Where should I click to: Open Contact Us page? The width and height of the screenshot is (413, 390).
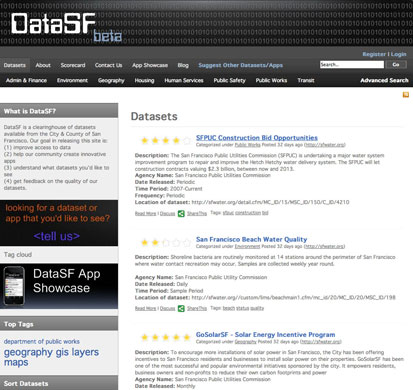108,65
